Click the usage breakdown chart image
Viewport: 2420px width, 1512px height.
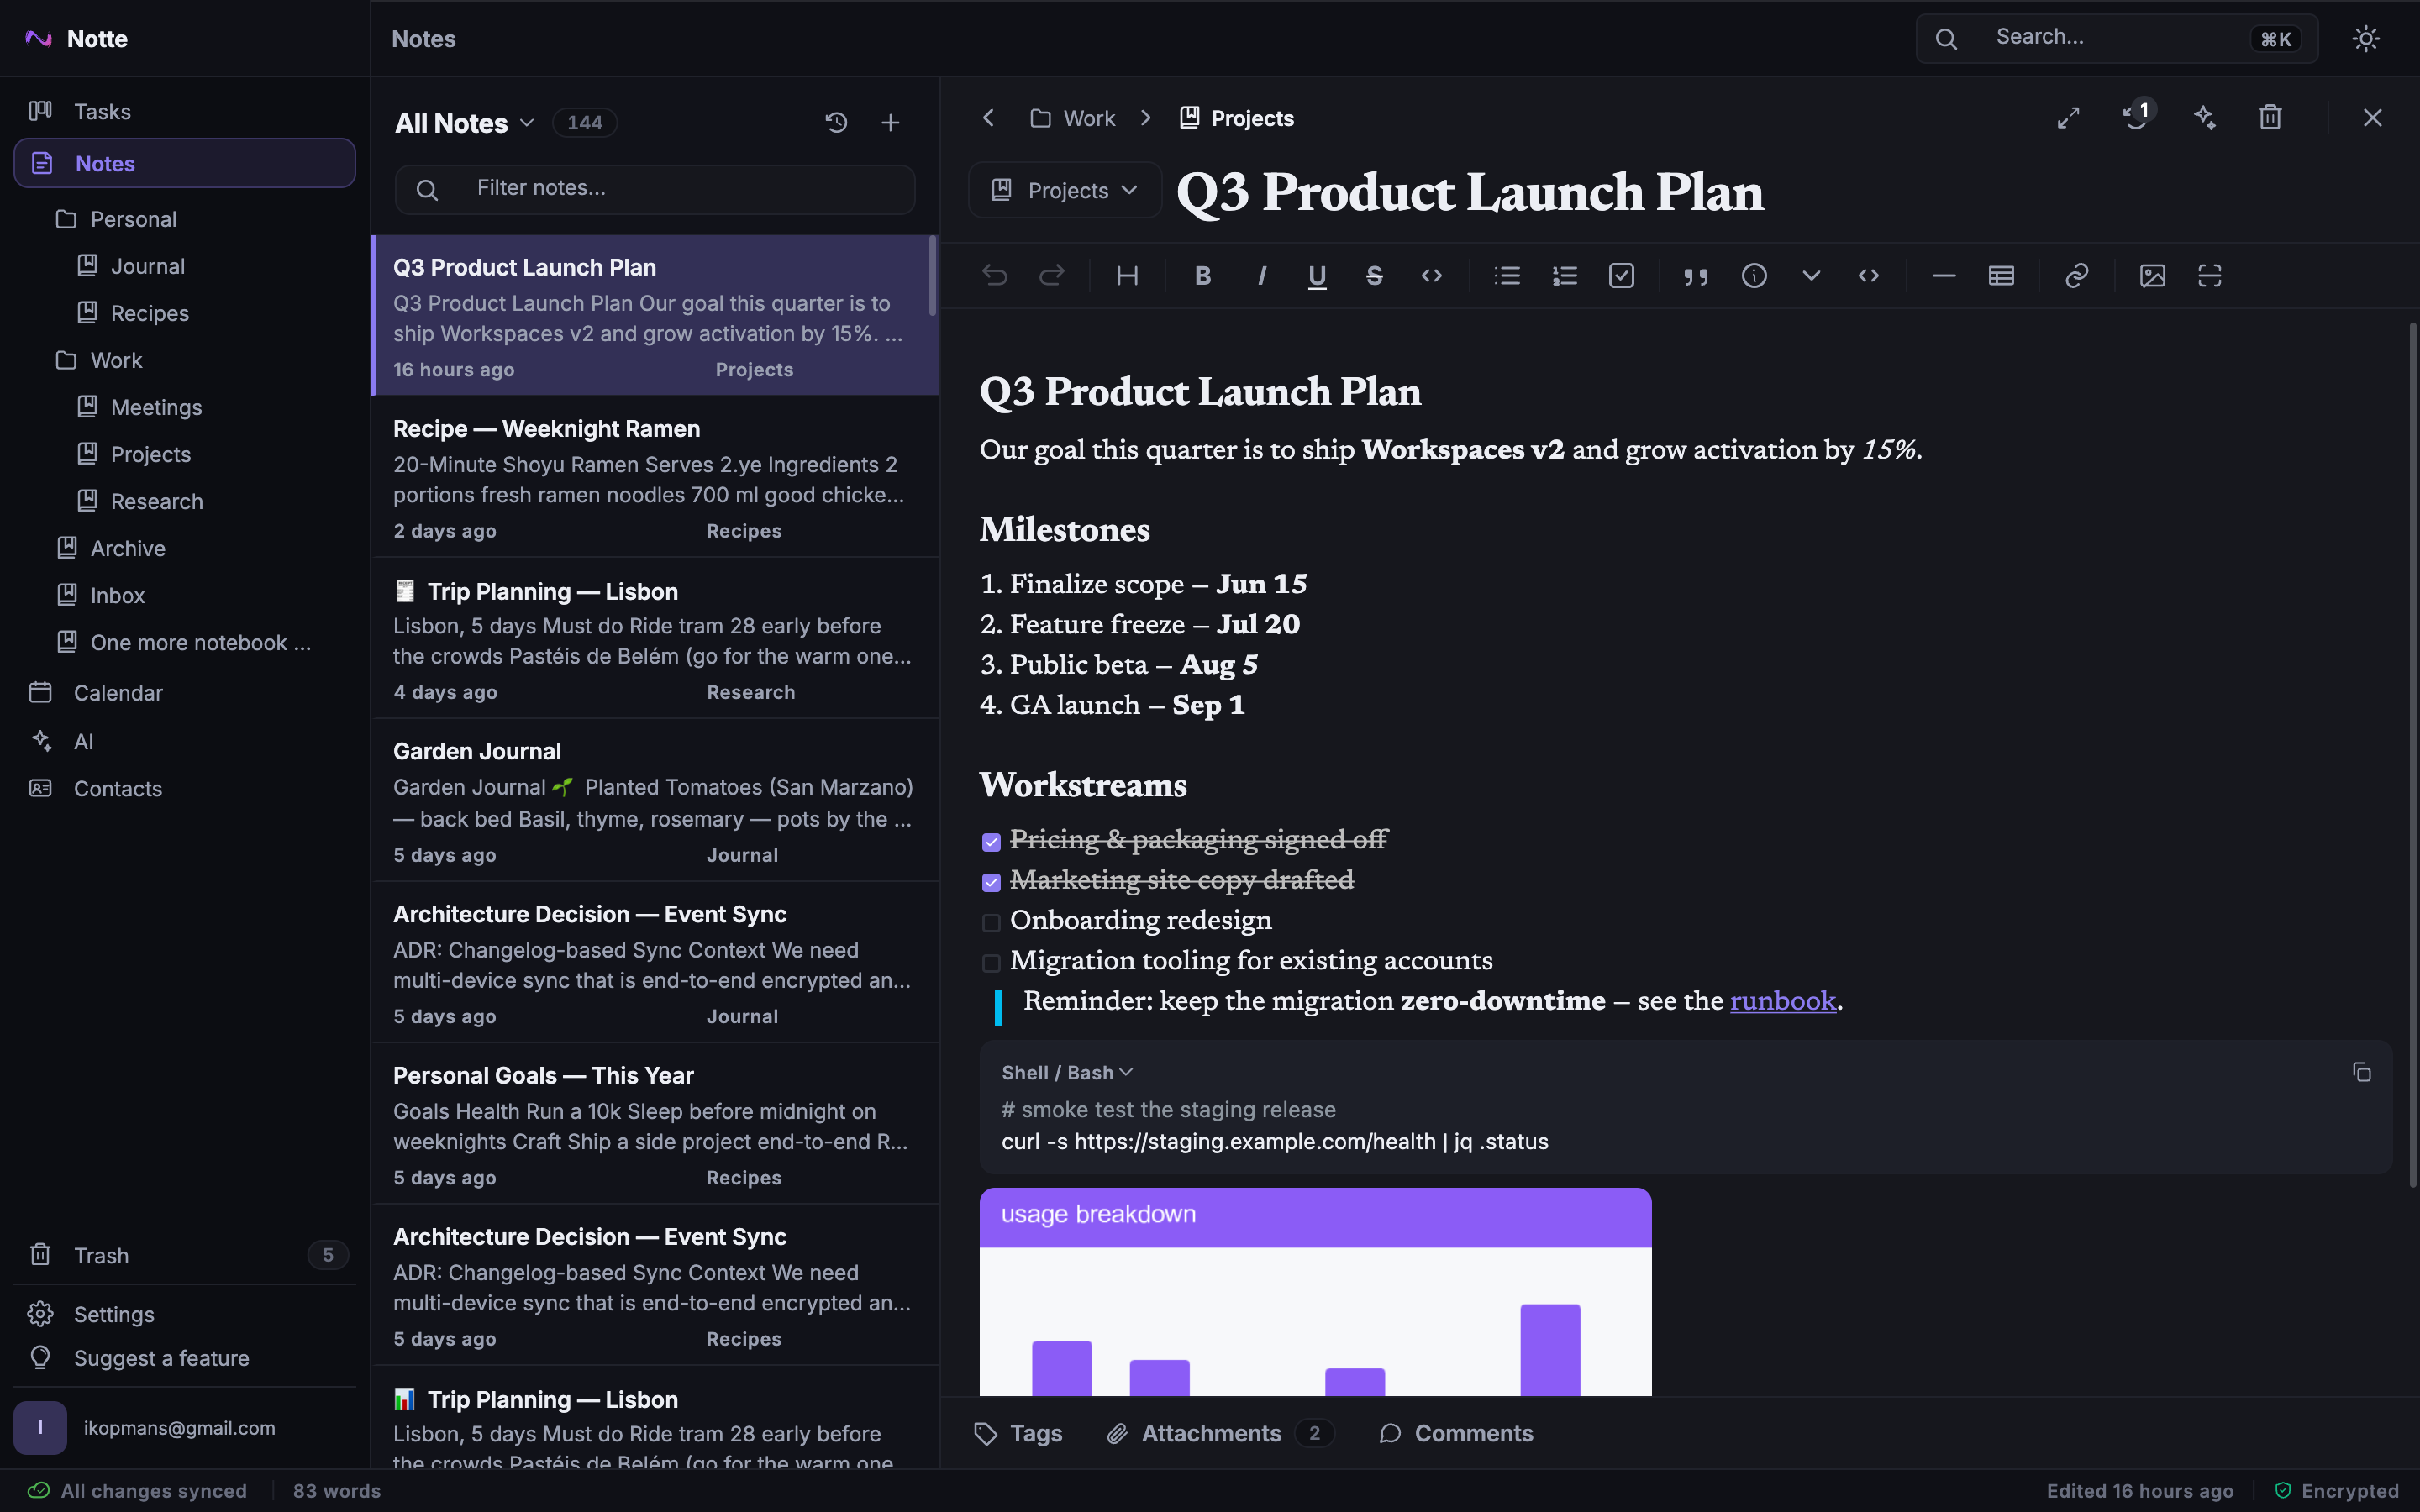point(1315,1291)
